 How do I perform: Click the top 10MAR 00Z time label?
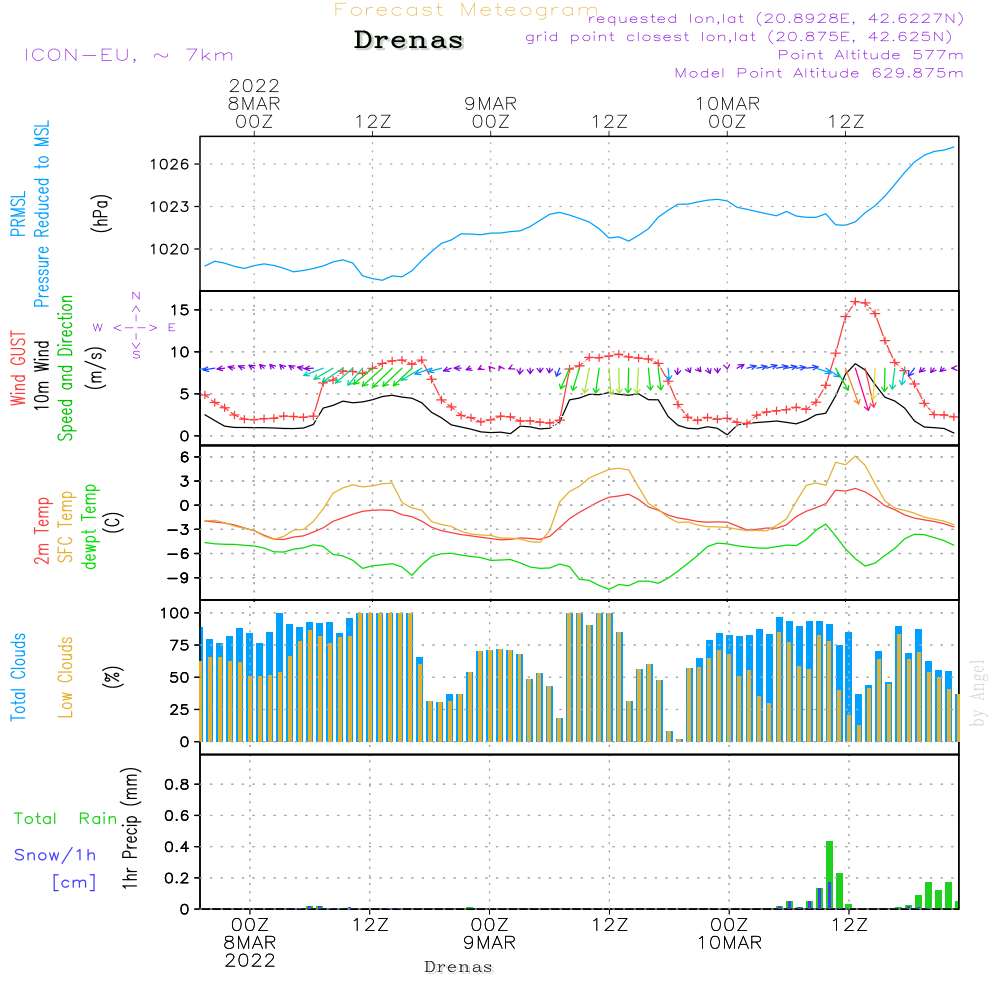[x=727, y=113]
